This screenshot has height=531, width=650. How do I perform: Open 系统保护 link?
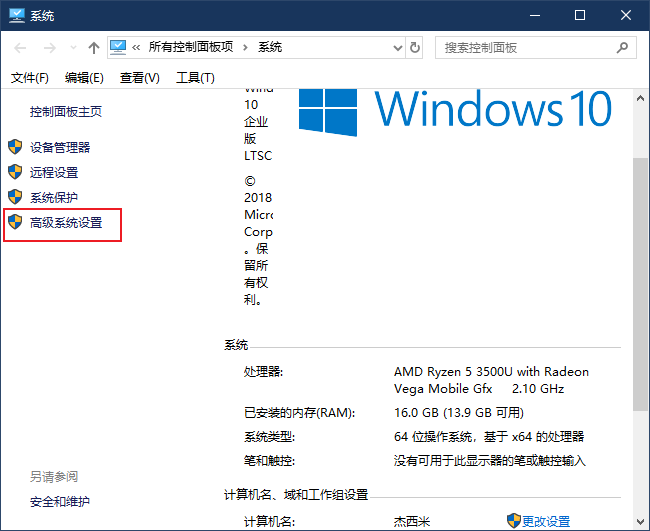coord(54,198)
